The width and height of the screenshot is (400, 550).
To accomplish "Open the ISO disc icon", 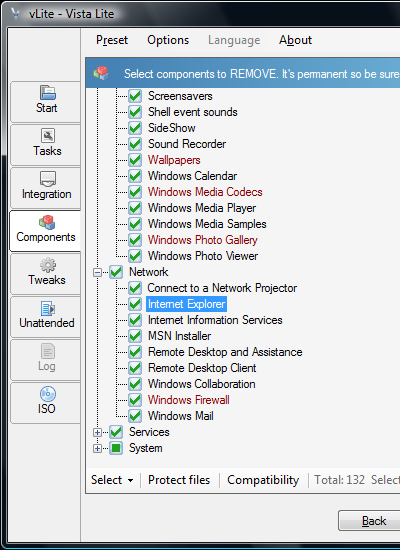I will [x=48, y=394].
